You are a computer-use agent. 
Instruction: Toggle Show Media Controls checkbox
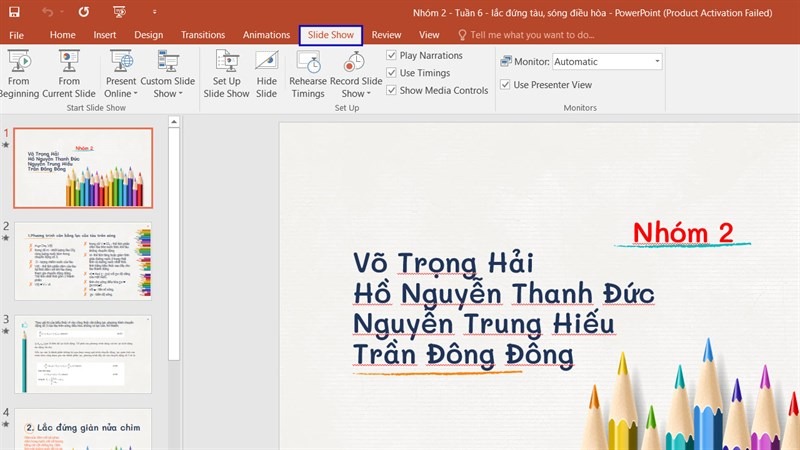(391, 90)
